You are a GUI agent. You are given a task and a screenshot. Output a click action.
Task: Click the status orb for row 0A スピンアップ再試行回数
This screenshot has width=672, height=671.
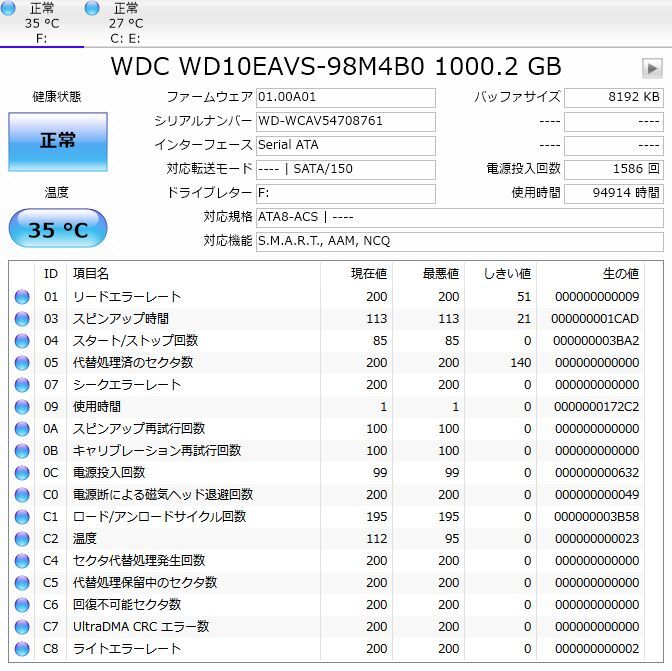[22, 429]
